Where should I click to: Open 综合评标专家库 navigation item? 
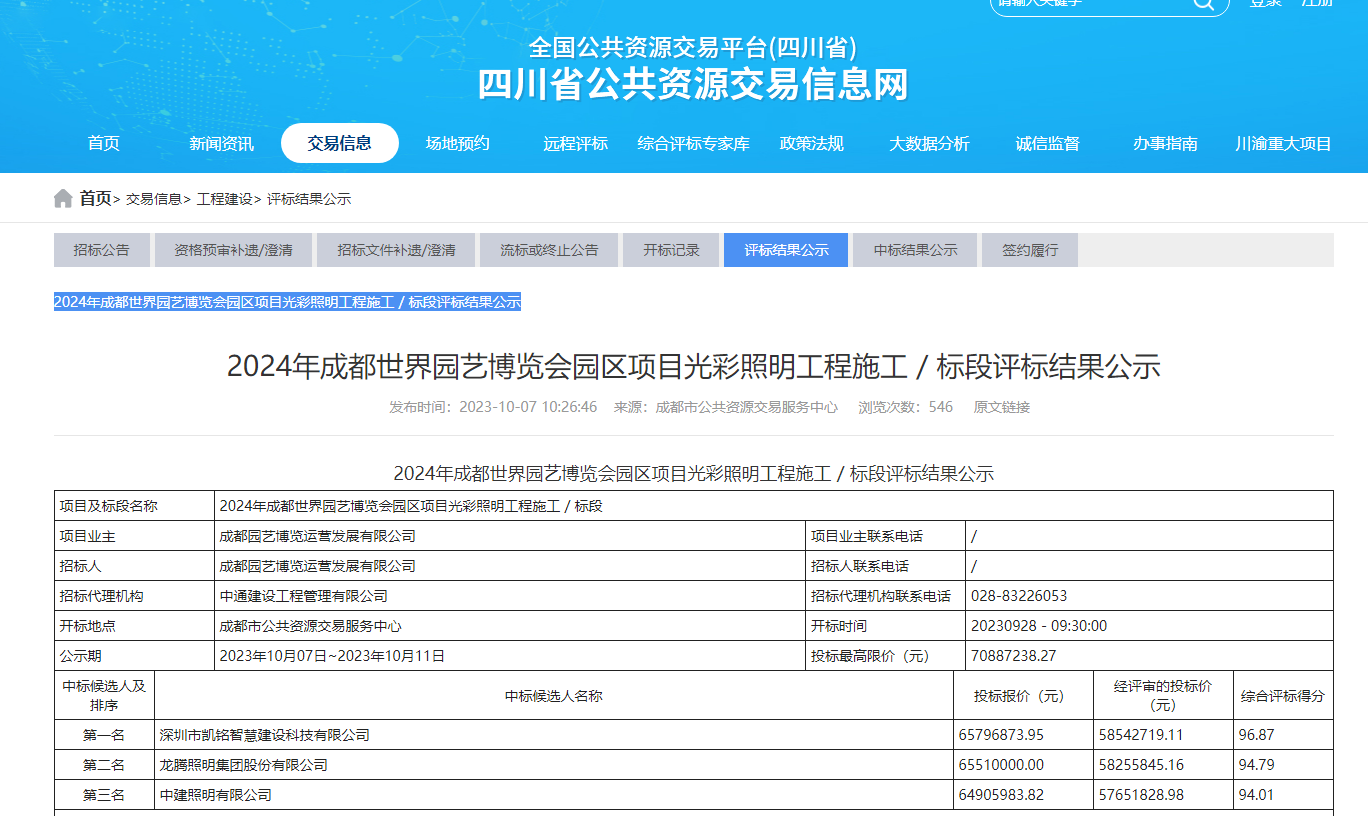694,143
